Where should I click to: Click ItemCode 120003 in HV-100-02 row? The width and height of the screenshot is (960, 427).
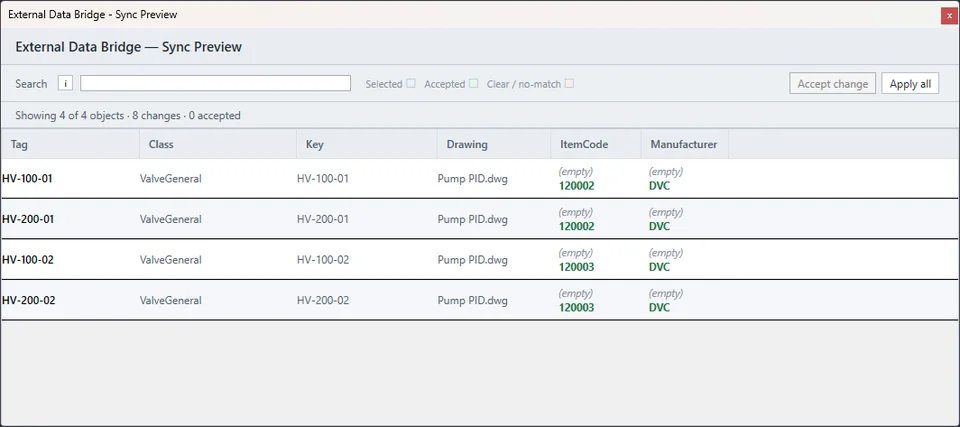(x=576, y=267)
